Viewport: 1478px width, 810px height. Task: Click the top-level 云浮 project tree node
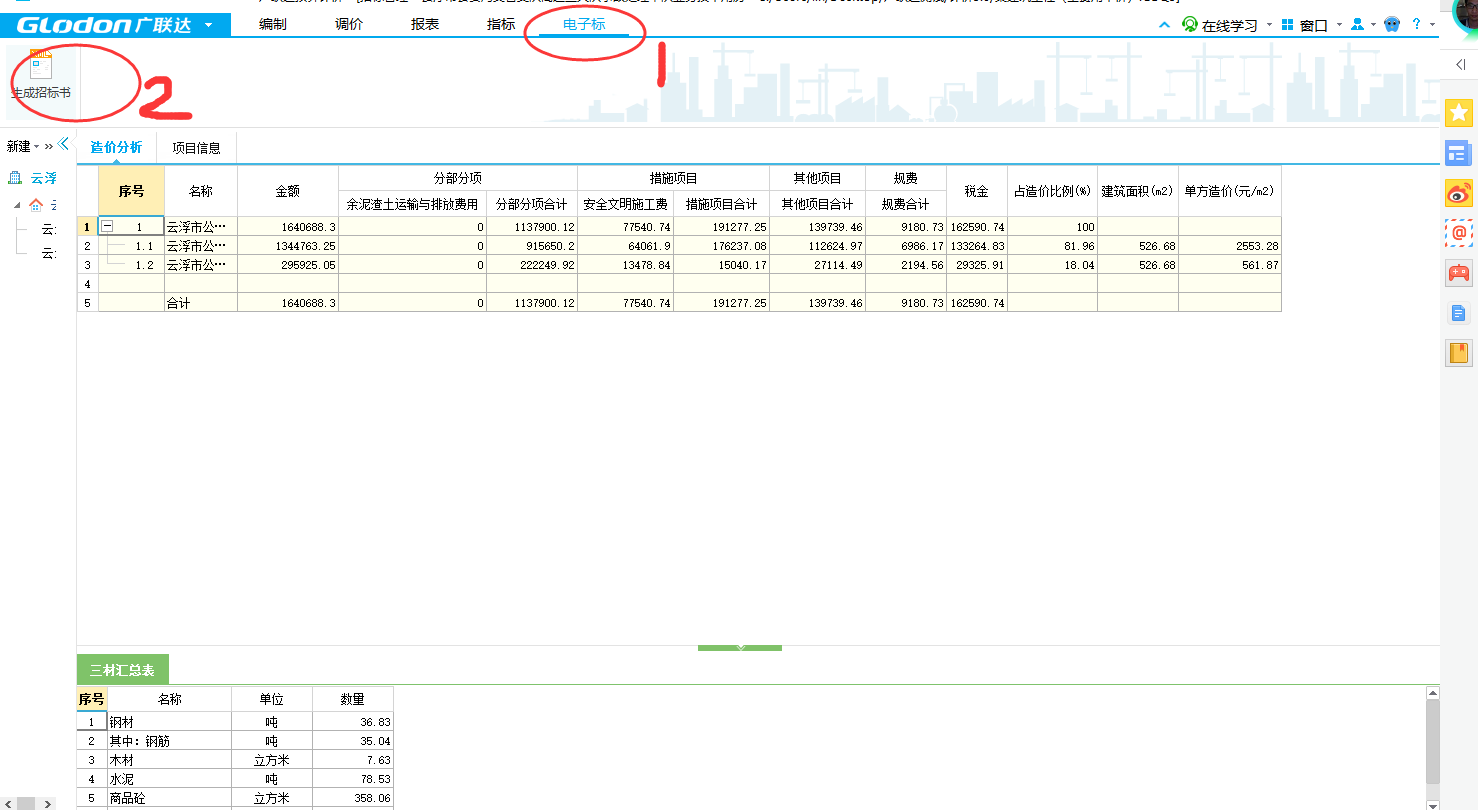[x=44, y=178]
